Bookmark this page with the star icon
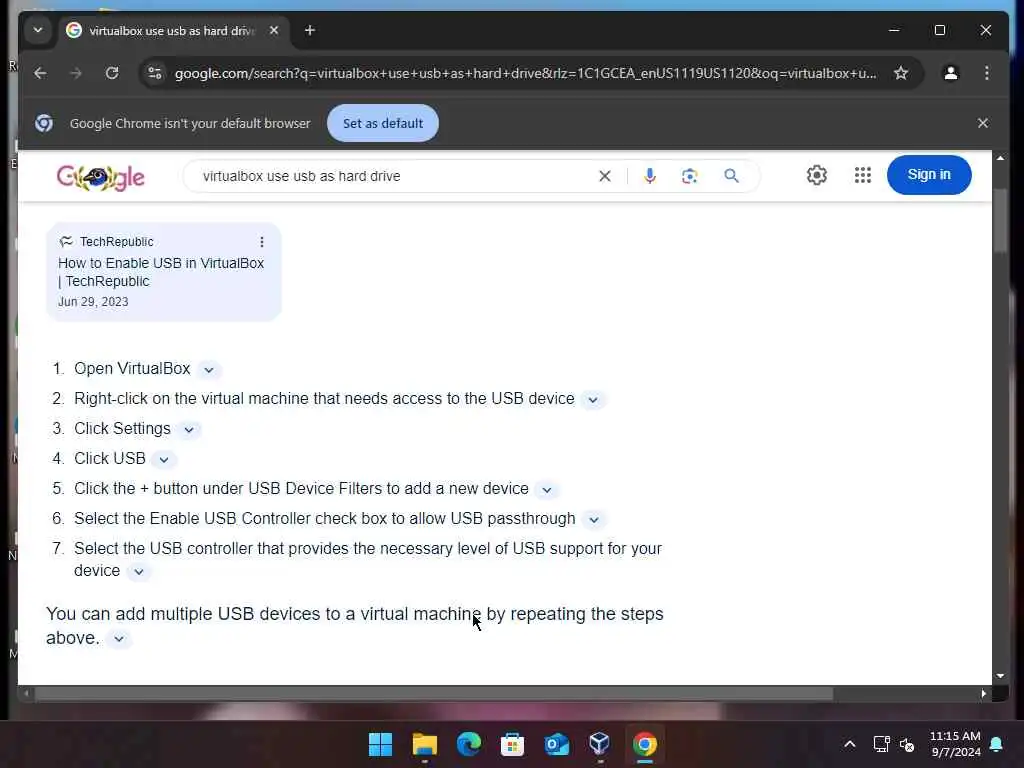The height and width of the screenshot is (768, 1024). click(x=901, y=73)
